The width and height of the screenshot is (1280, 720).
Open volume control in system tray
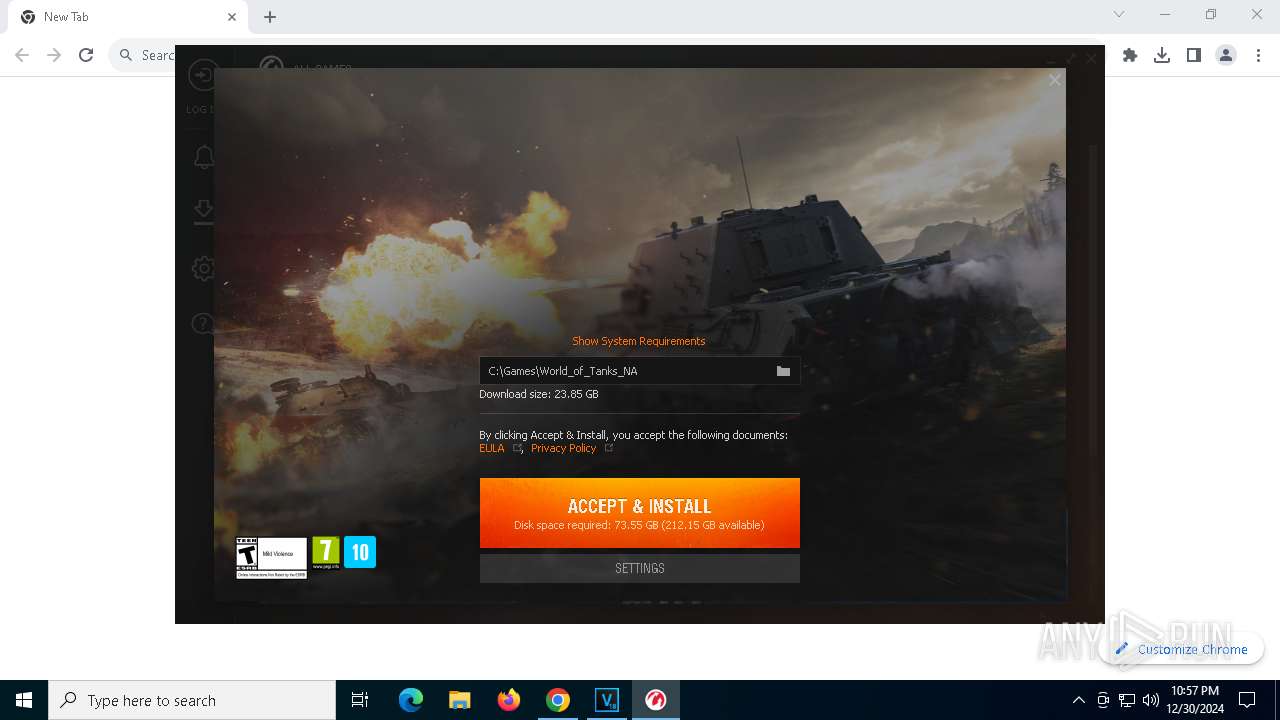1150,700
